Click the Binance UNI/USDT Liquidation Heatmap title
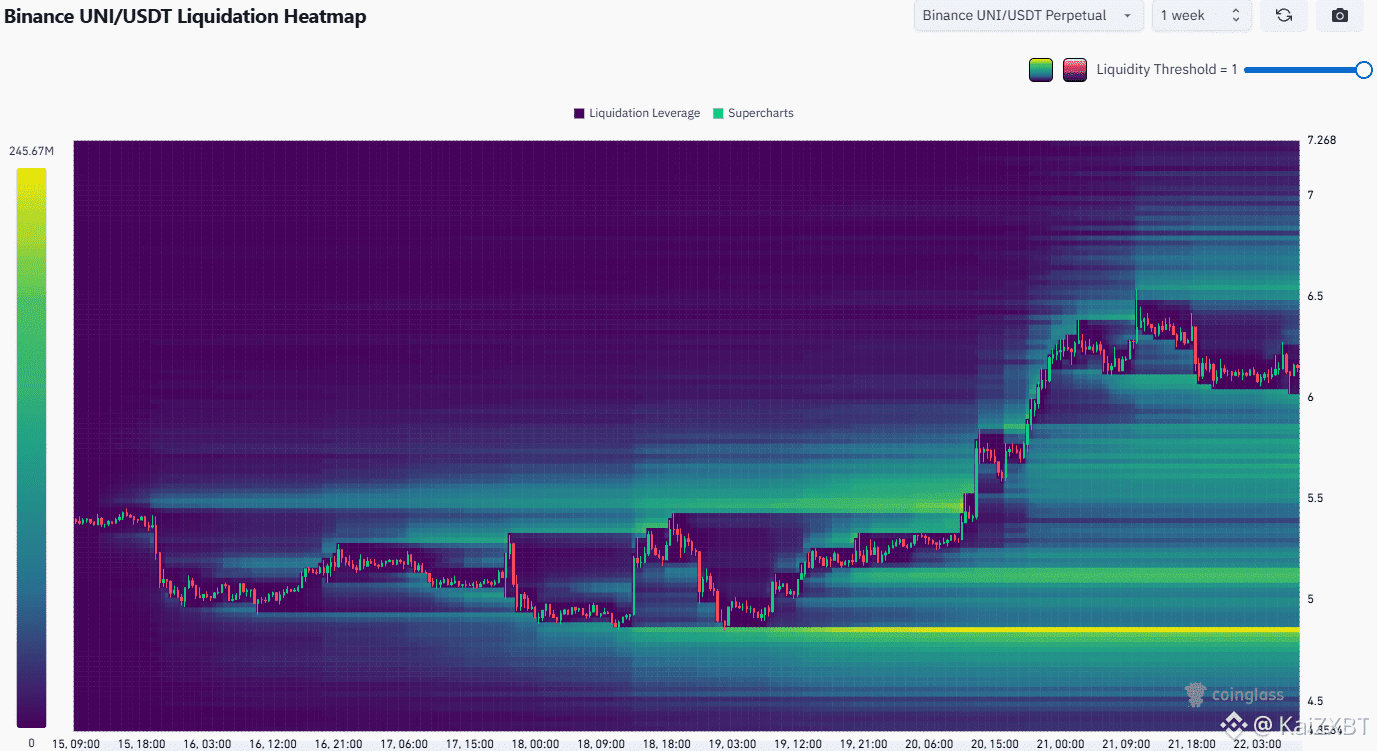This screenshot has width=1377, height=751. click(185, 16)
